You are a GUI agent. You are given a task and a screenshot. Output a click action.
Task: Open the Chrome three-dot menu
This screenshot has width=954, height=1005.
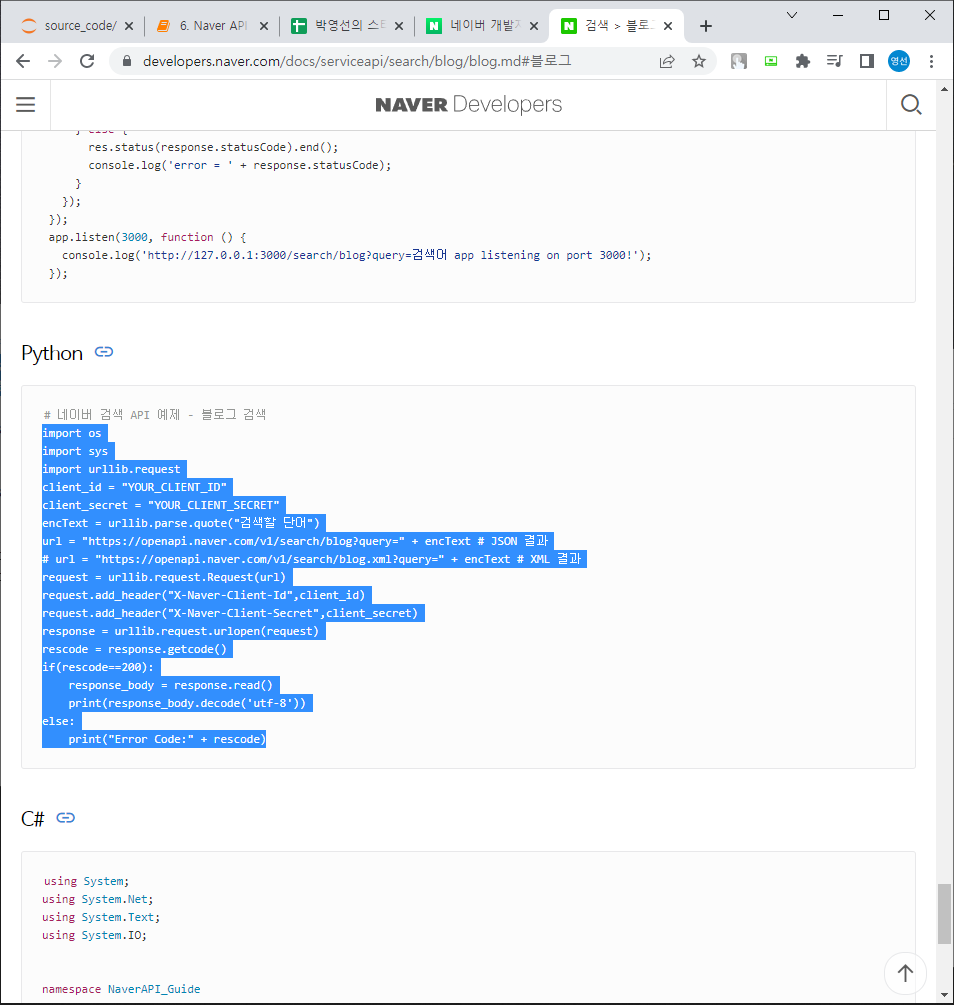[932, 61]
